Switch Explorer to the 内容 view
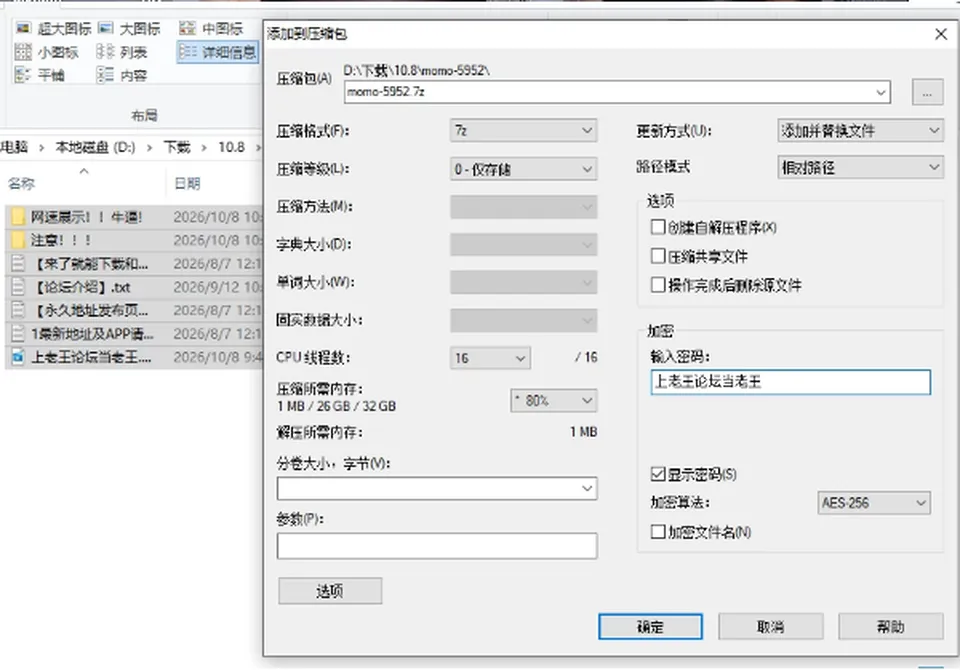960x670 pixels. click(121, 75)
